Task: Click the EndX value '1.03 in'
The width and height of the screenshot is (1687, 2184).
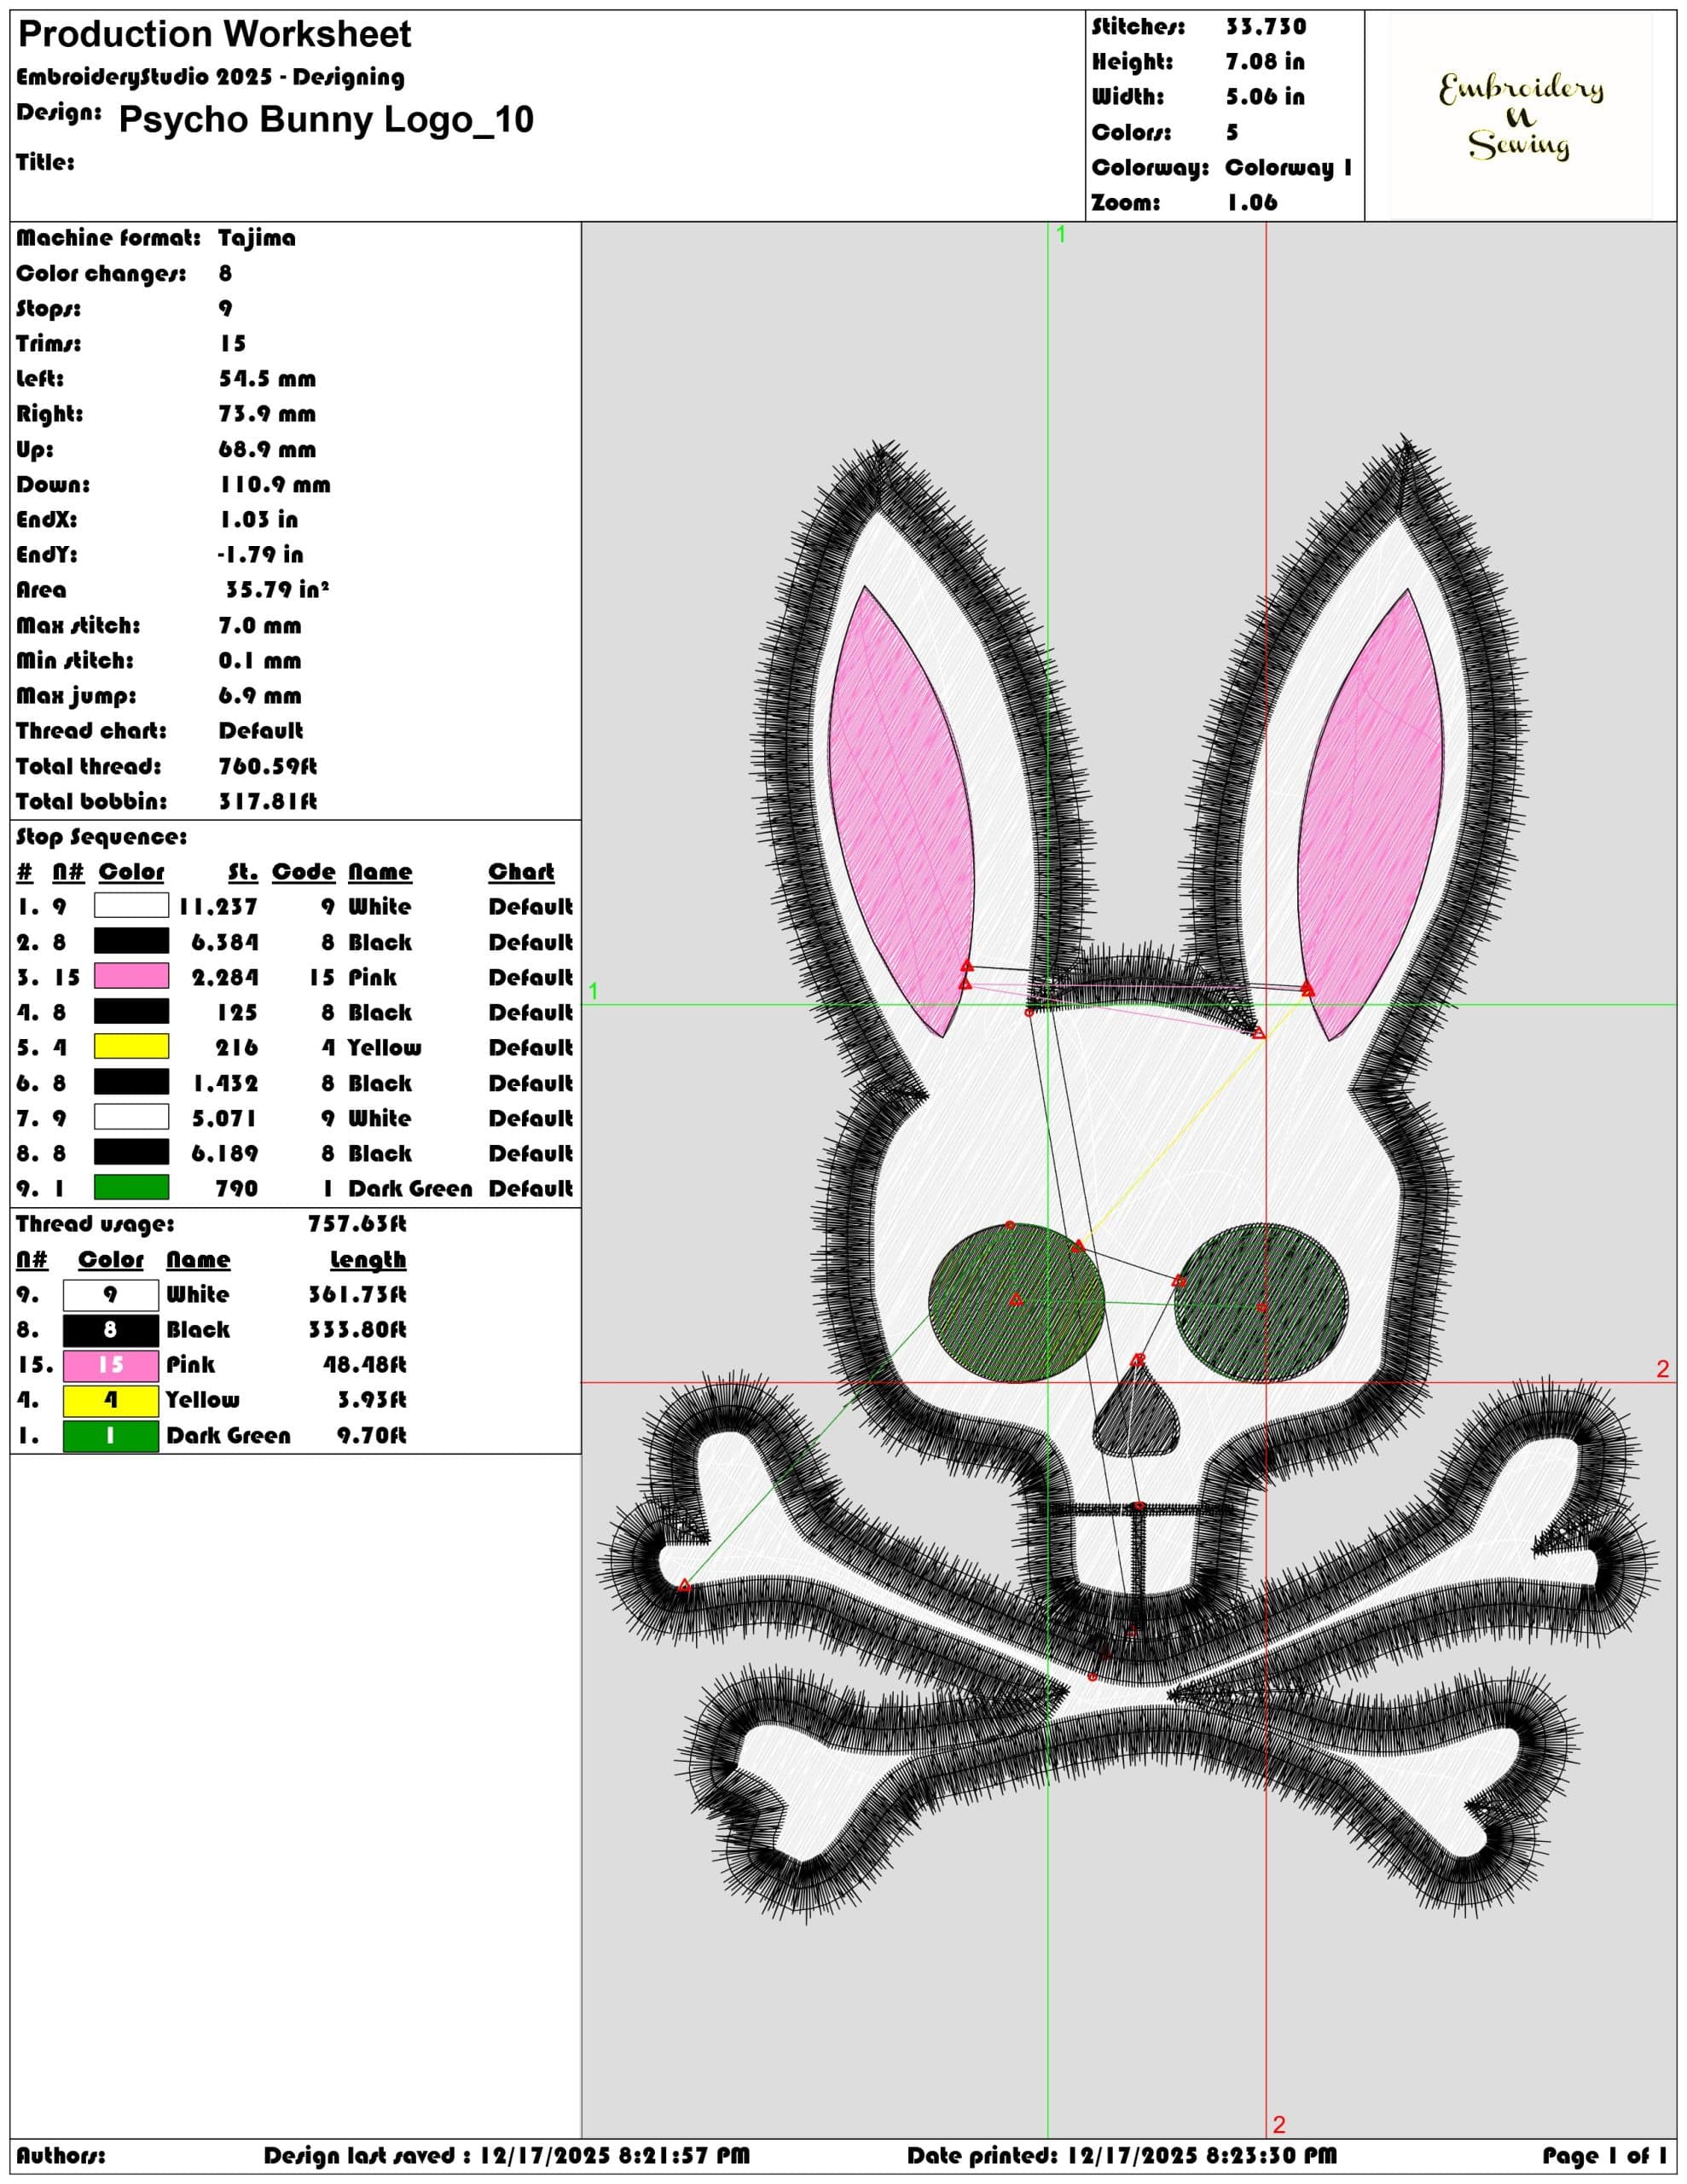Action: click(x=258, y=519)
